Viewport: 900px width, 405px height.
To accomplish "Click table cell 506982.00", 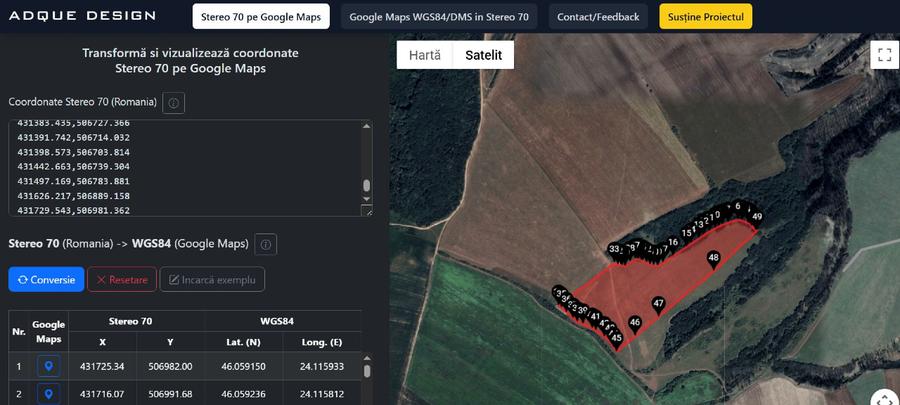I will [170, 366].
